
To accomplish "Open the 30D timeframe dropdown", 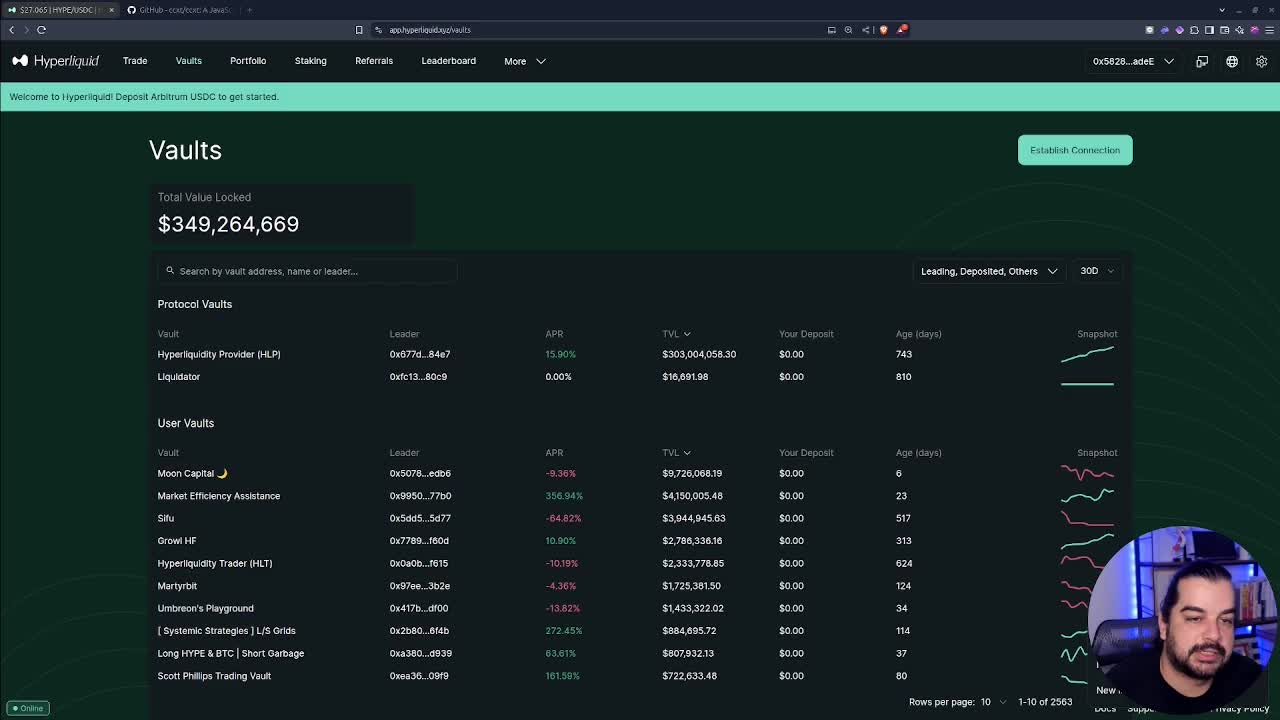I will click(x=1096, y=271).
